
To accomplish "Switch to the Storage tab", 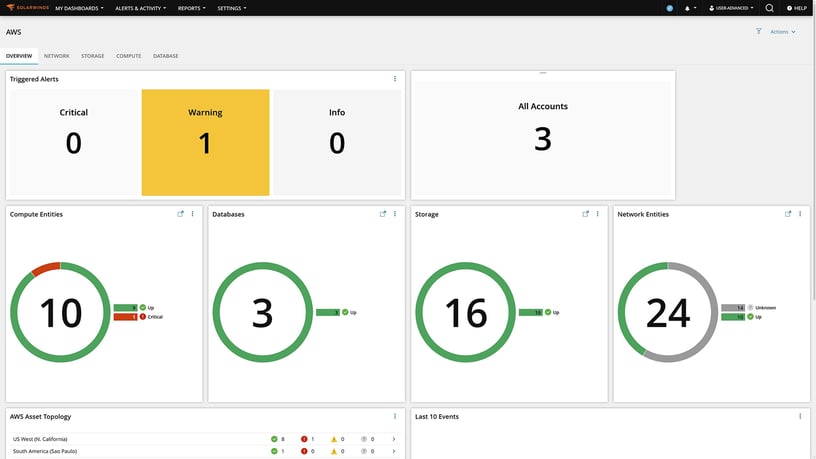I will (93, 56).
